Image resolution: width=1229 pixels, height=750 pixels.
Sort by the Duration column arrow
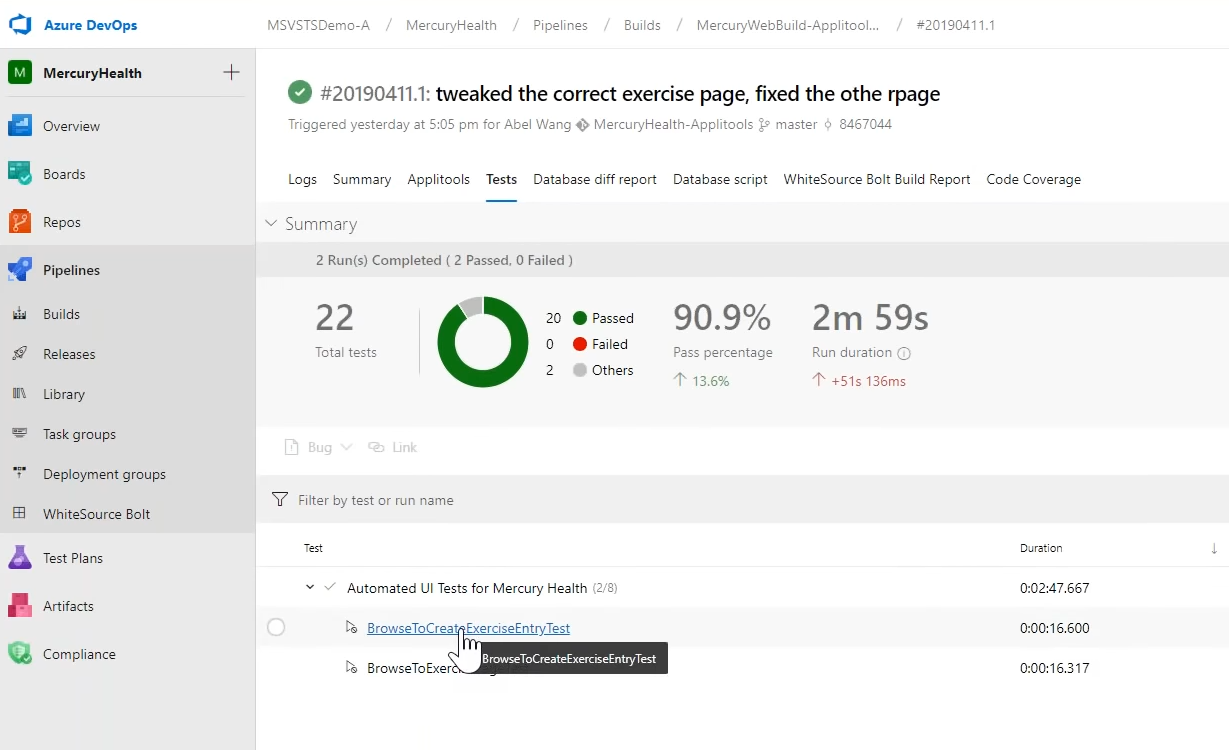click(x=1214, y=548)
